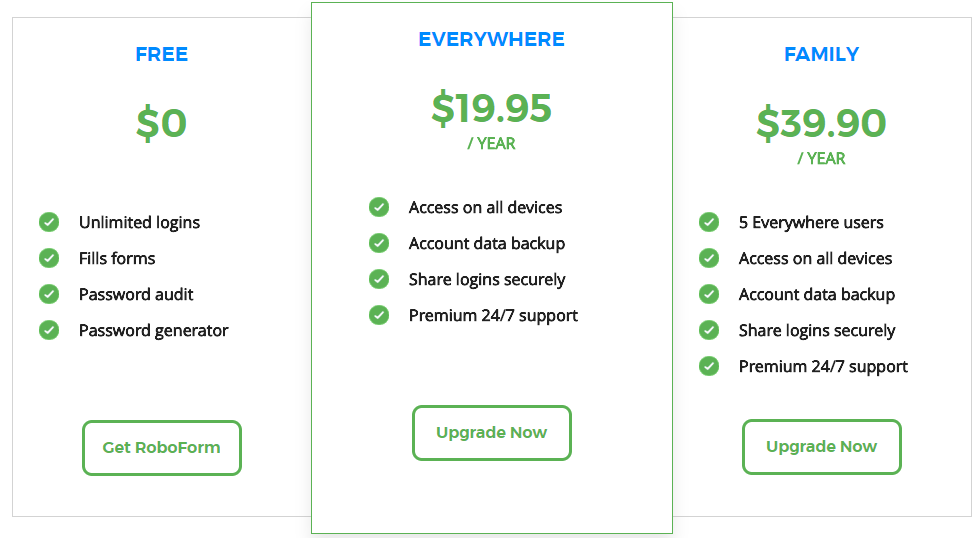Click the $19.95 price text
976x538 pixels.
pyautogui.click(x=492, y=108)
